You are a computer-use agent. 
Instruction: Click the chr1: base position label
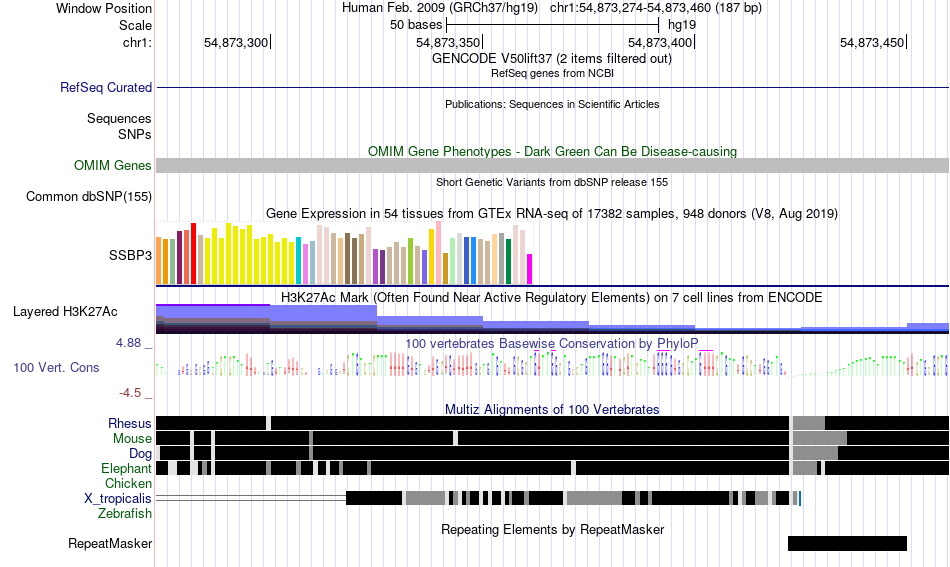point(137,42)
